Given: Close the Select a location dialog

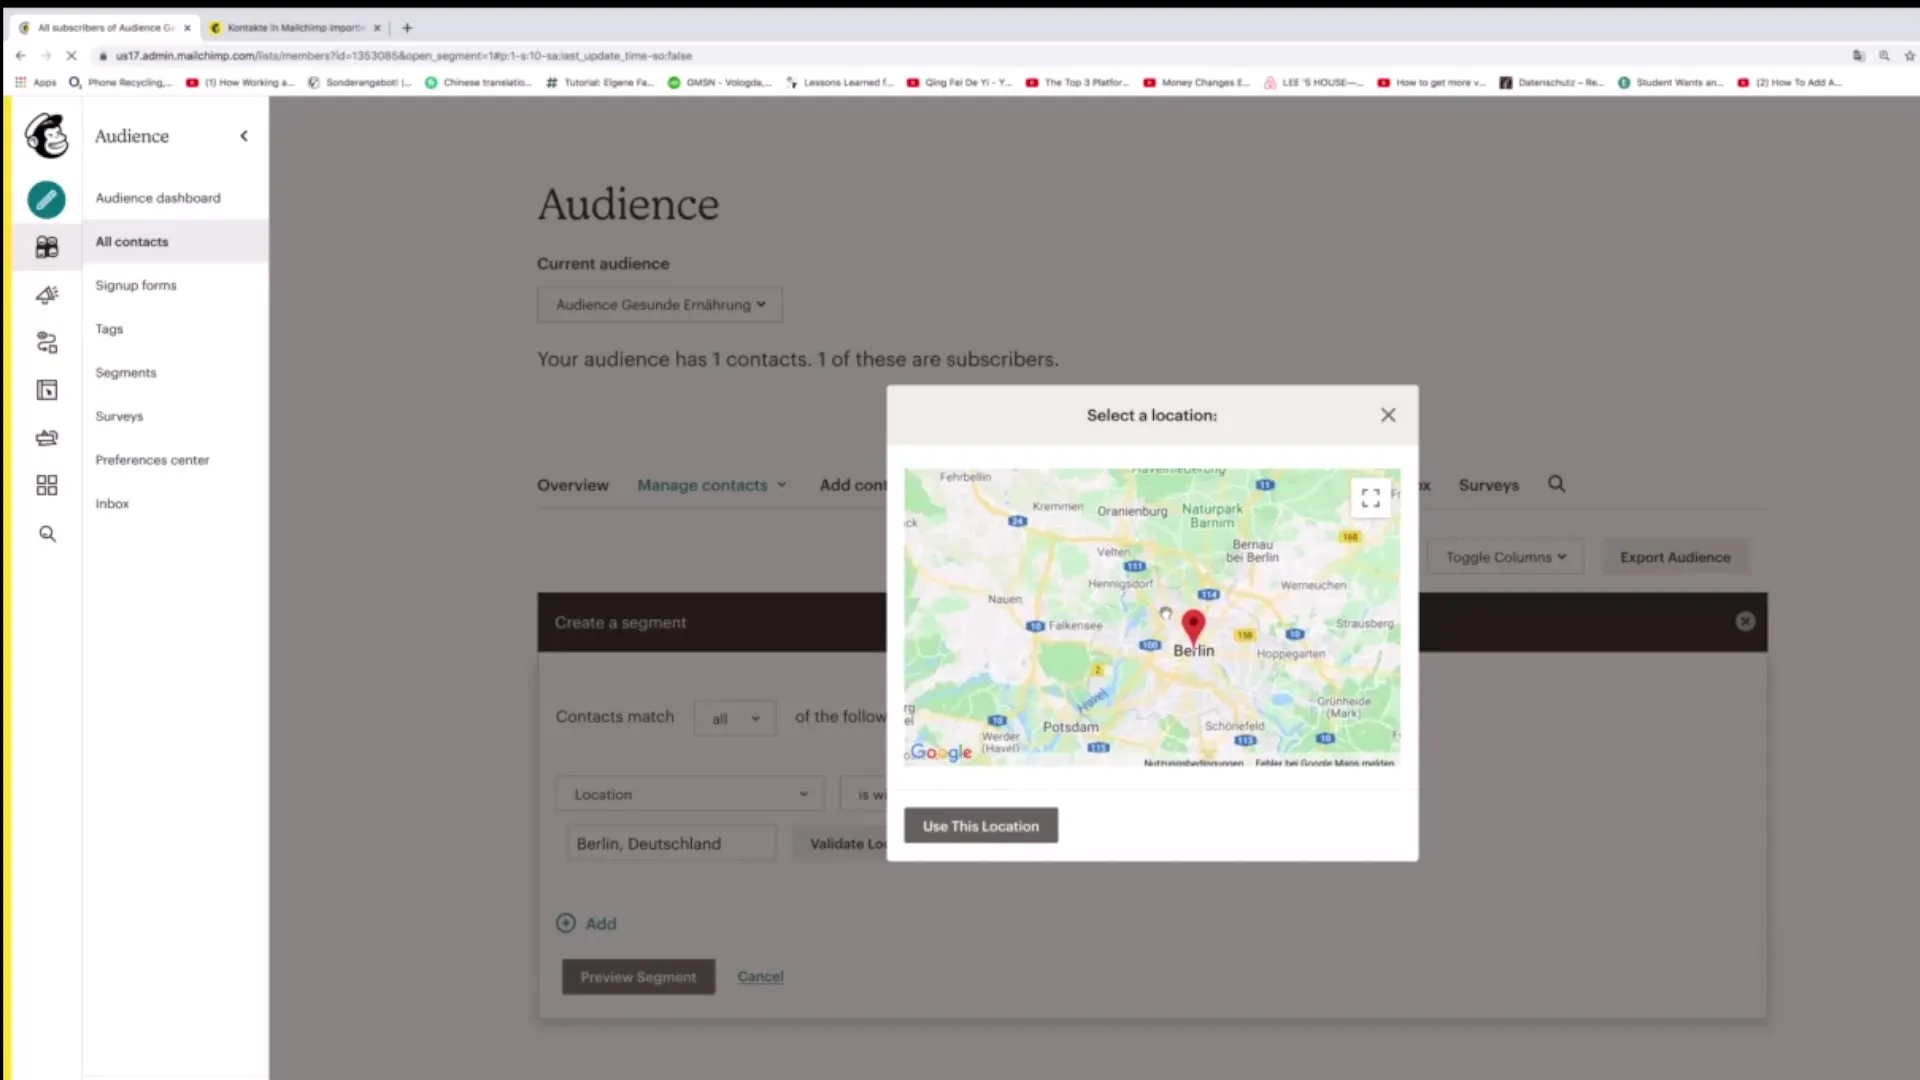Looking at the screenshot, I should click(x=1388, y=415).
